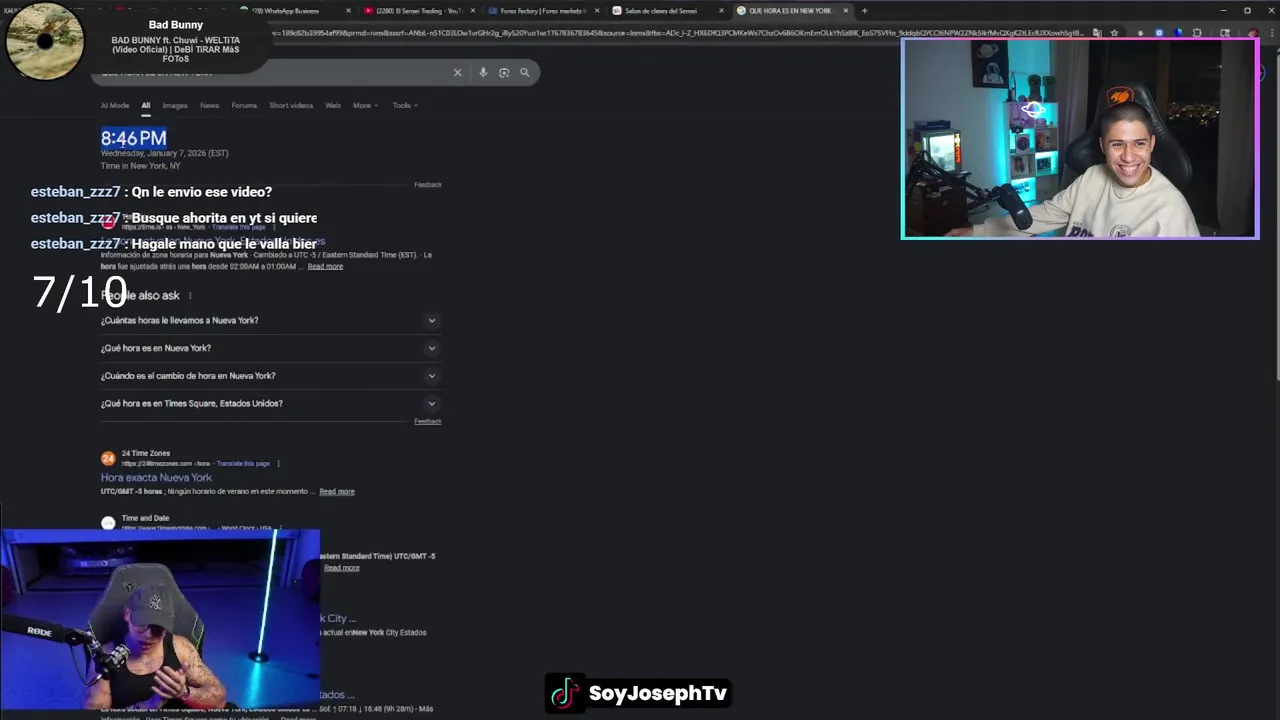Click Read more beside webcam overlay result
1280x720 pixels.
[341, 568]
